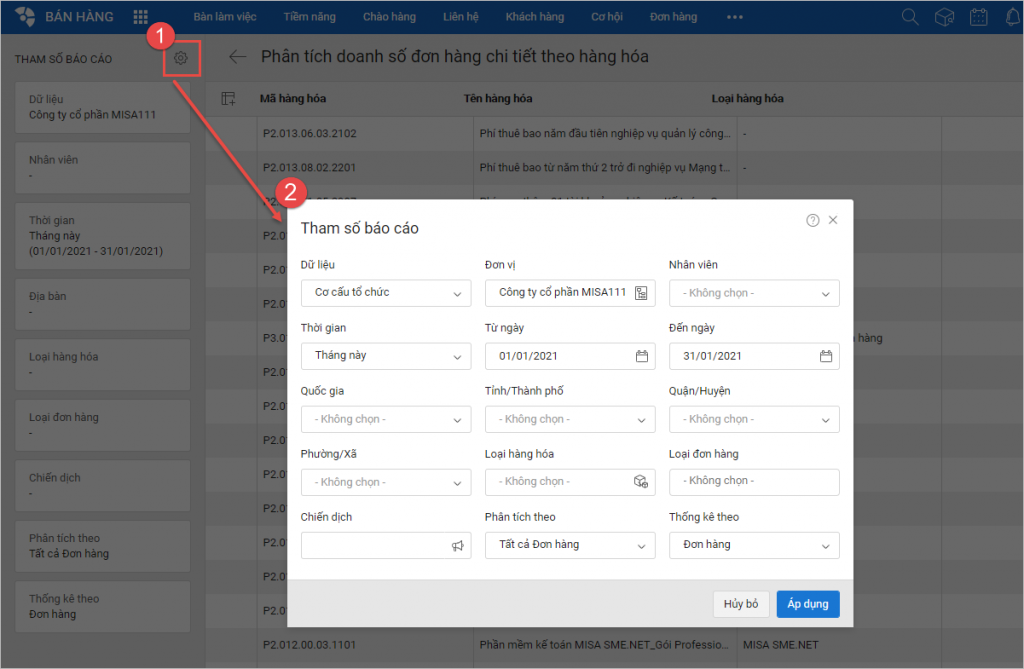Click the Áp dụng button
Viewport: 1024px width, 669px height.
(x=808, y=604)
